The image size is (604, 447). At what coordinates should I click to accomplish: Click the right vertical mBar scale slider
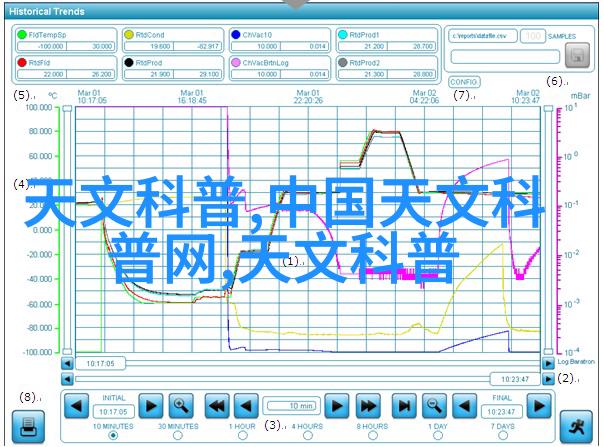pyautogui.click(x=548, y=230)
